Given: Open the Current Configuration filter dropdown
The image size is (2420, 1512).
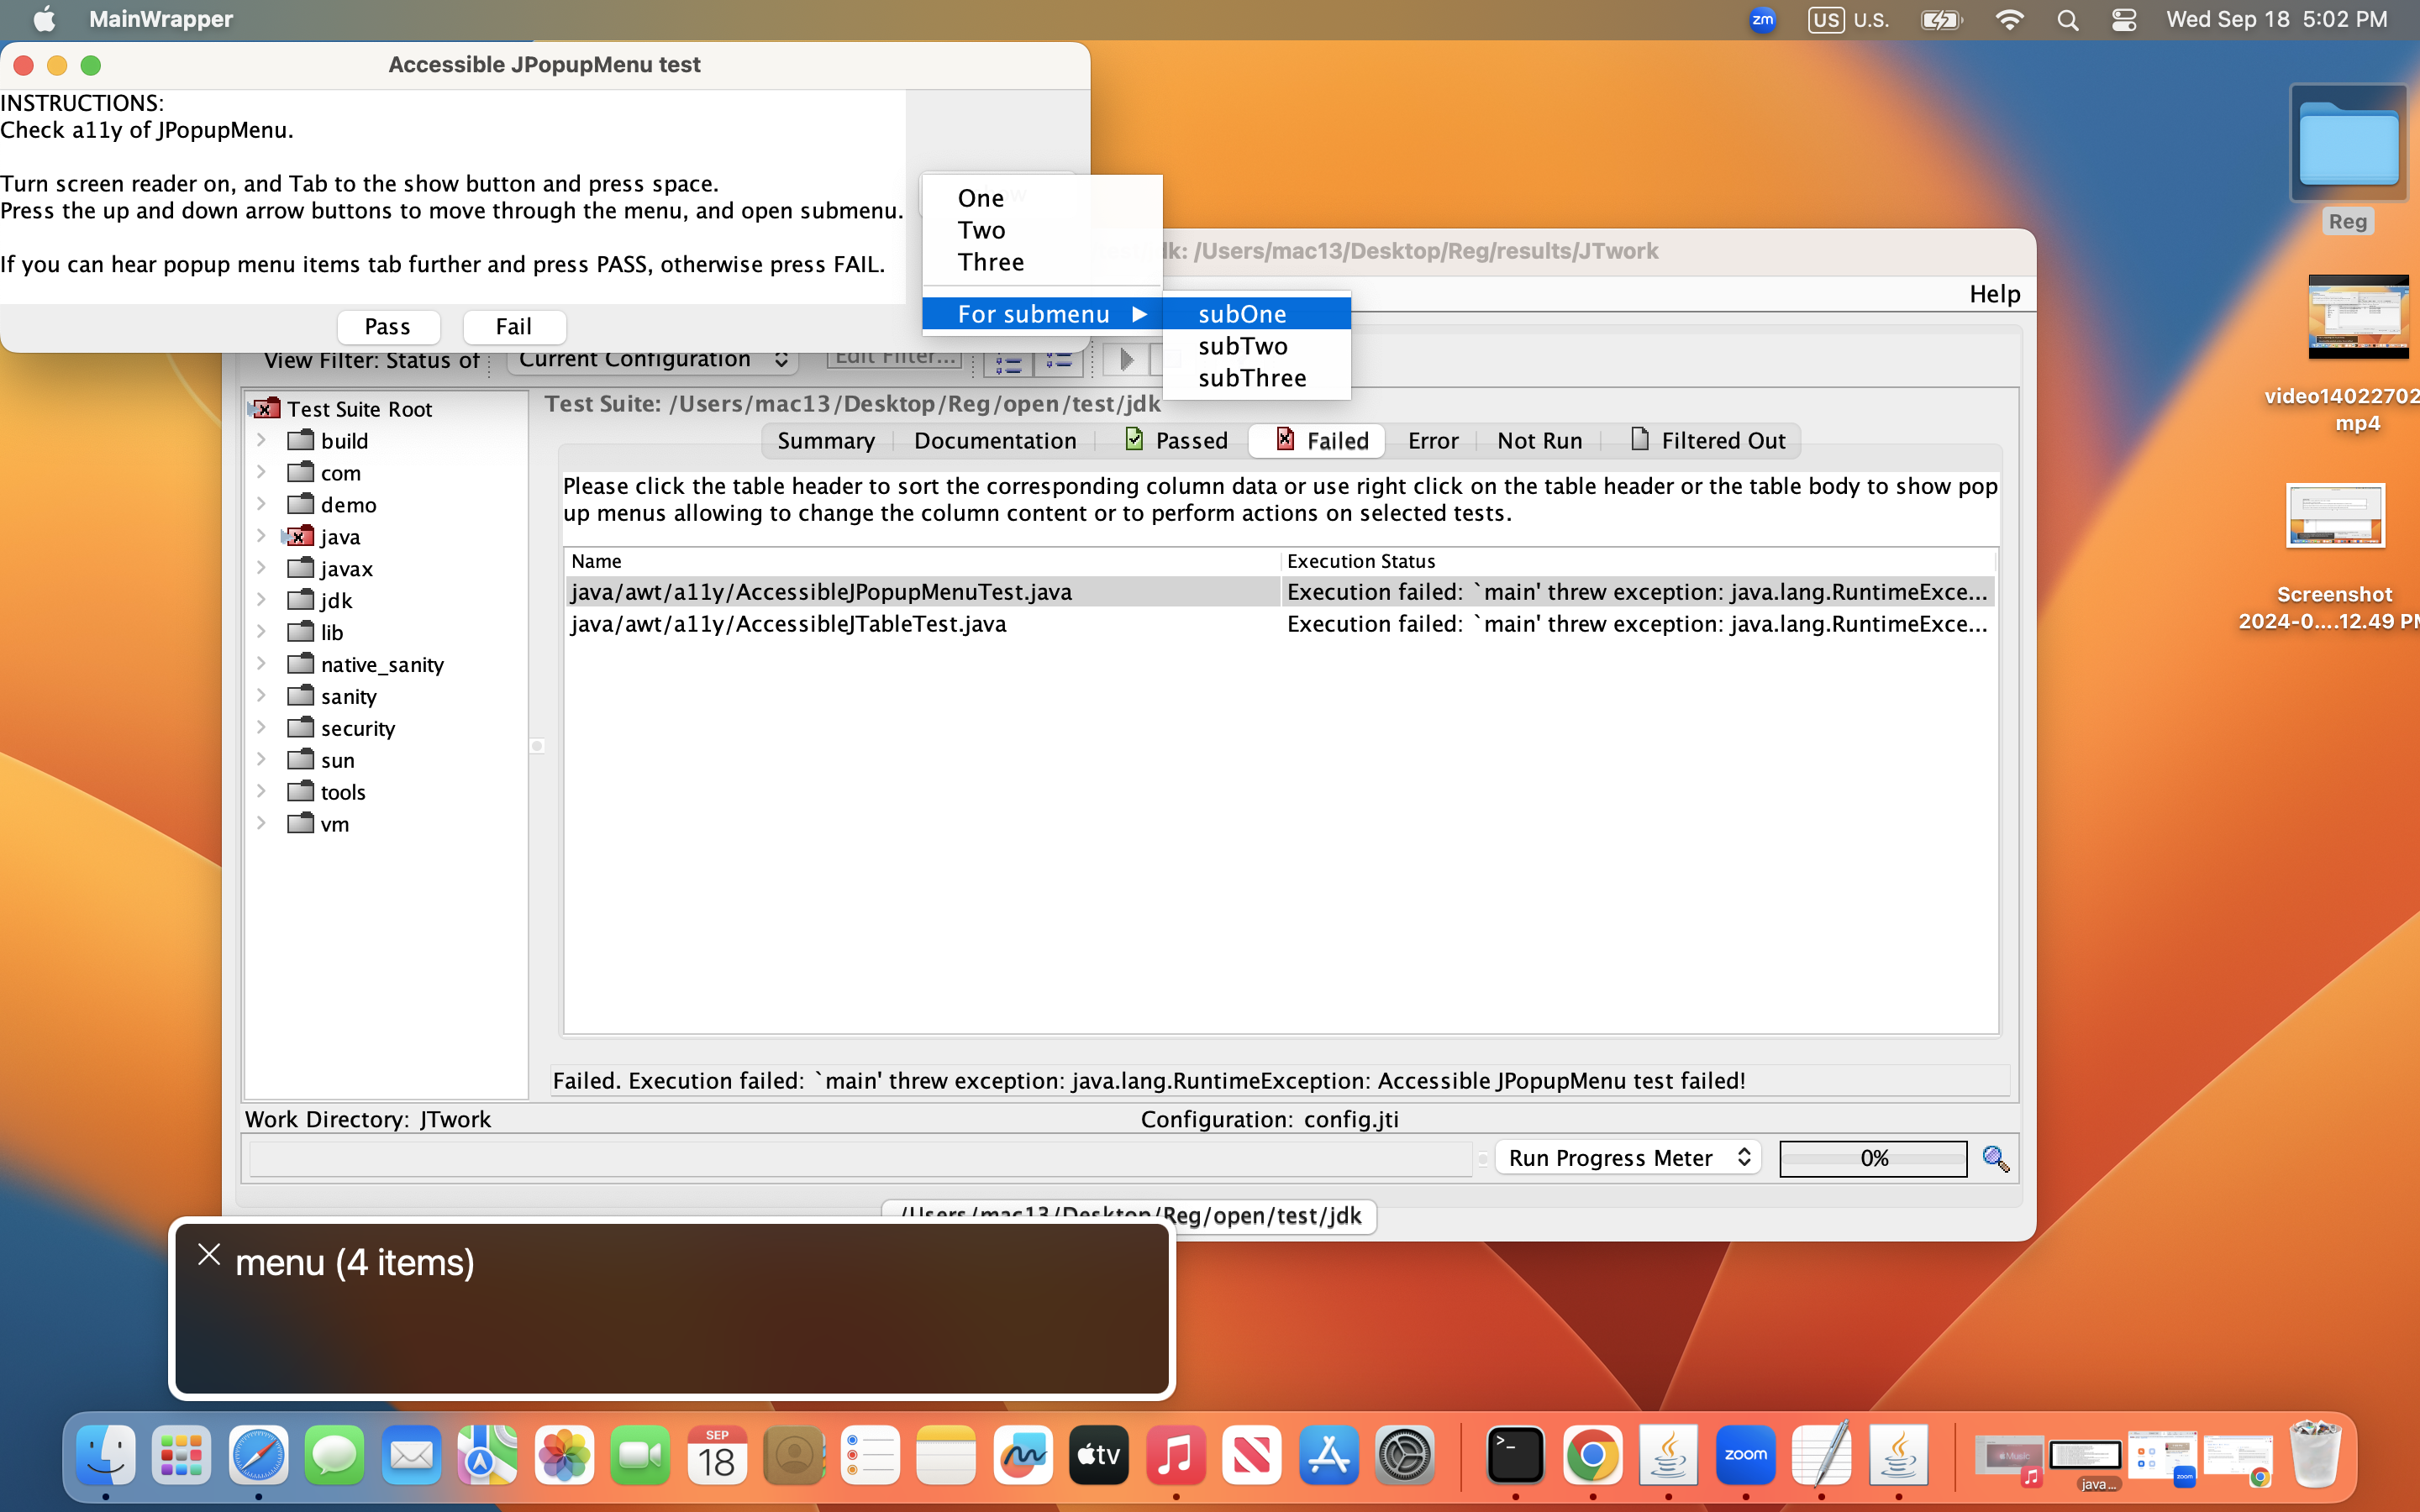Looking at the screenshot, I should [652, 360].
